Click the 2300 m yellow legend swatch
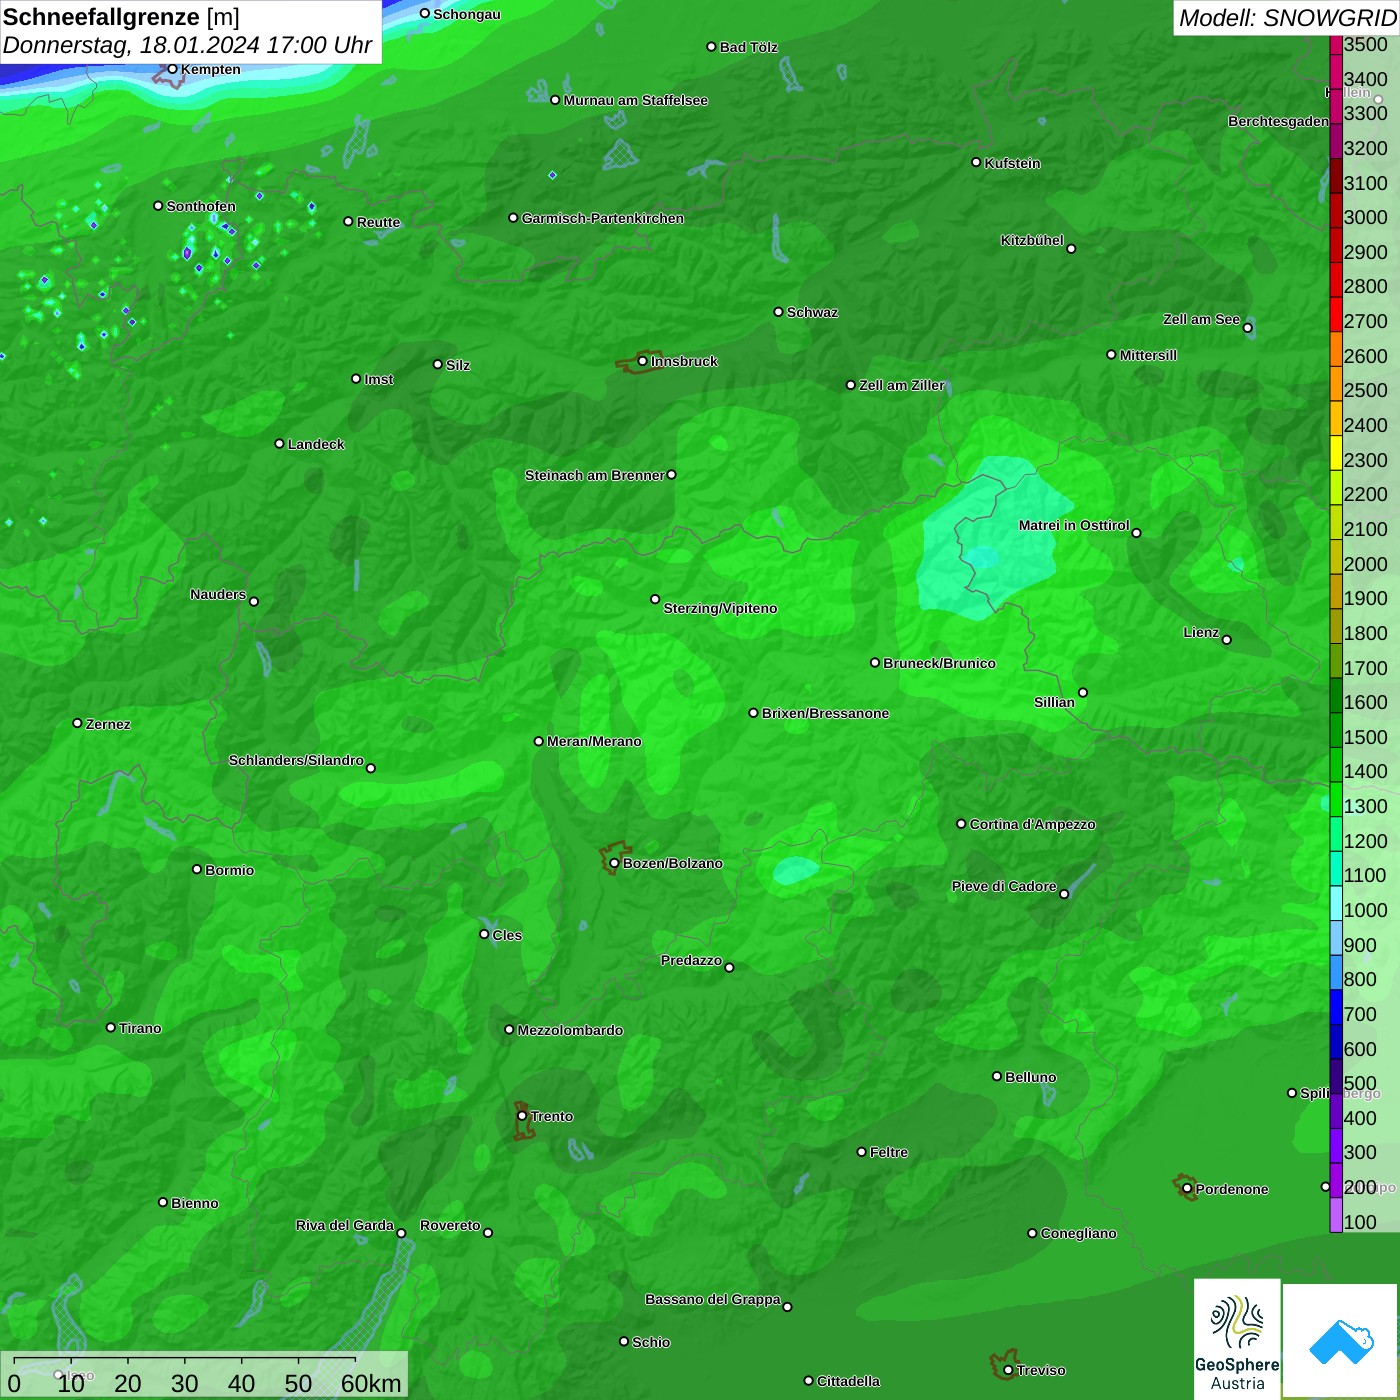Viewport: 1400px width, 1400px height. tap(1336, 453)
